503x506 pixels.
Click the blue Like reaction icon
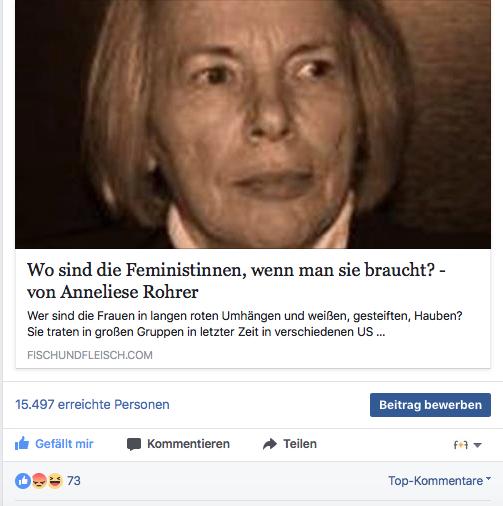[x=23, y=481]
